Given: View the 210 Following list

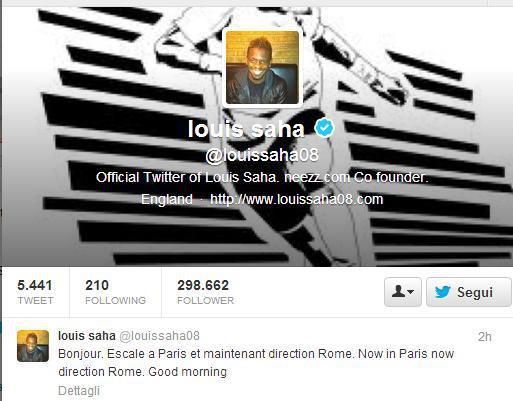Looking at the screenshot, I should pyautogui.click(x=115, y=292).
